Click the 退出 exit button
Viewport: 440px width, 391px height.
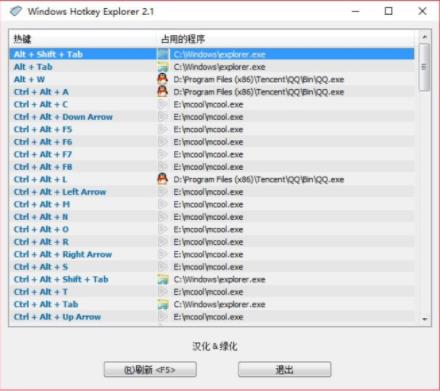285,369
